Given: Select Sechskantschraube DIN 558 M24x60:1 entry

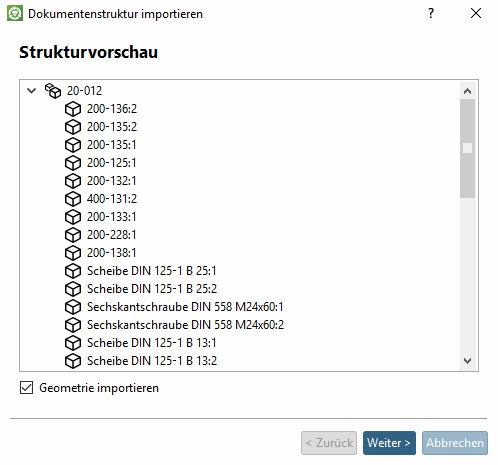Looking at the screenshot, I should [x=185, y=307].
